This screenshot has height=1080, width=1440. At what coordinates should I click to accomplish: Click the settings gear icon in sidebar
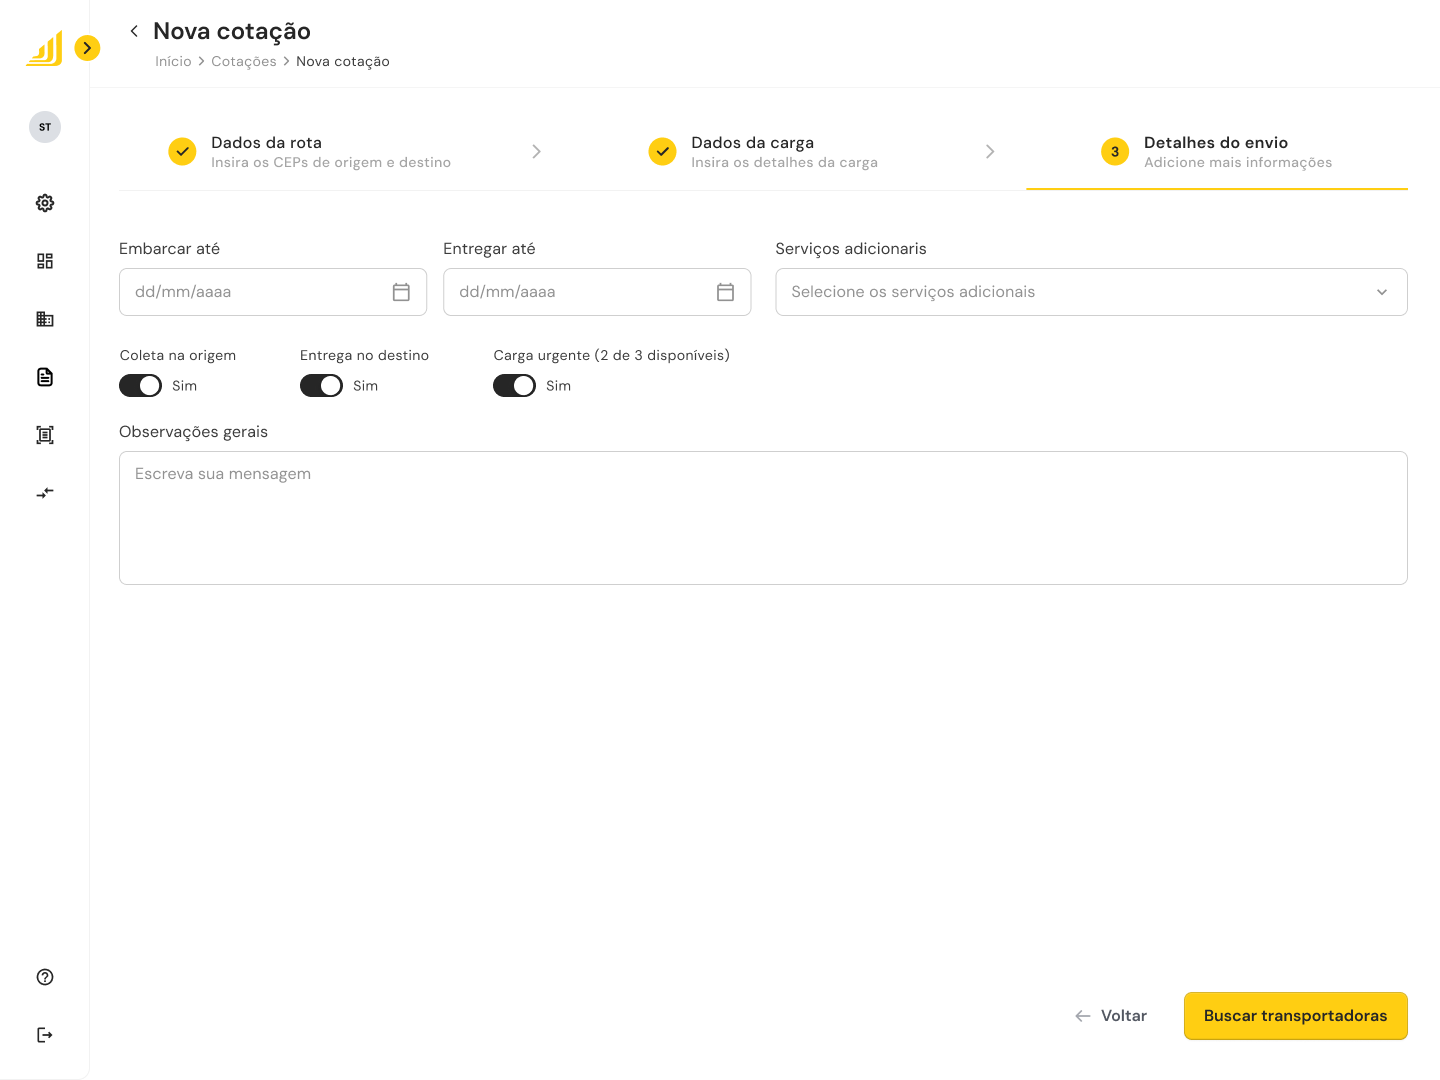(45, 203)
